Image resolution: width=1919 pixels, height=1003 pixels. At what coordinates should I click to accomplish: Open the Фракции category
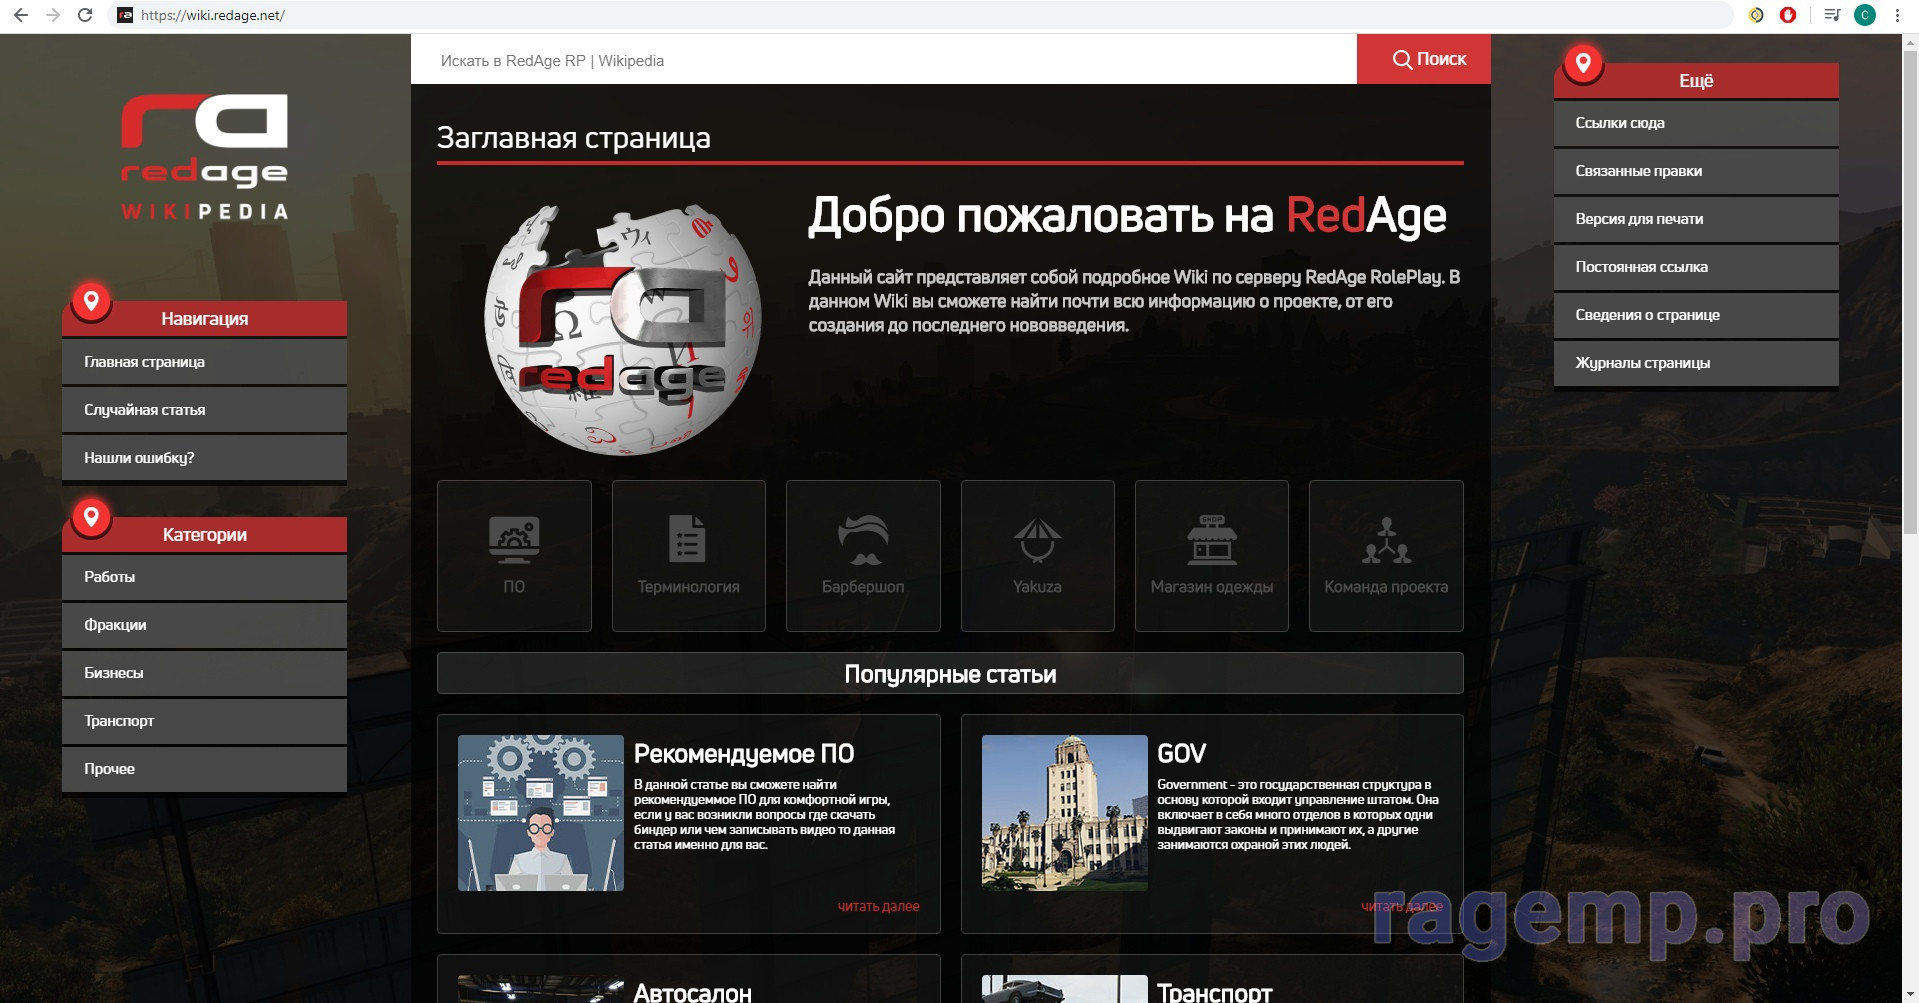pyautogui.click(x=204, y=625)
